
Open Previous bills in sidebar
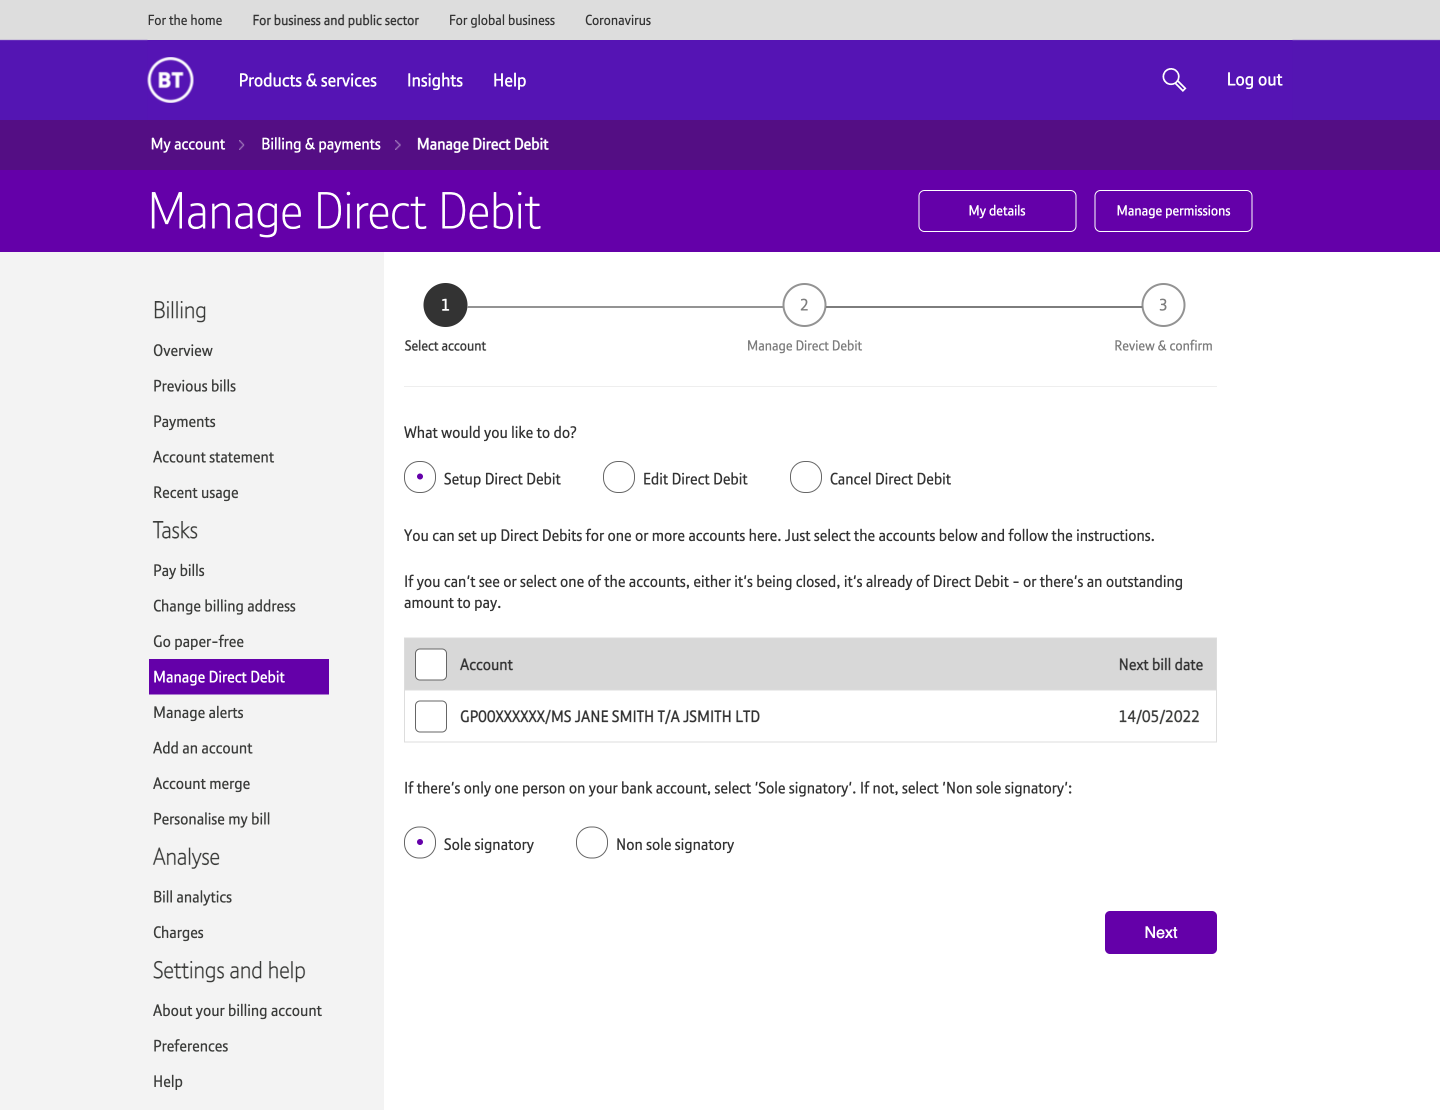tap(195, 386)
